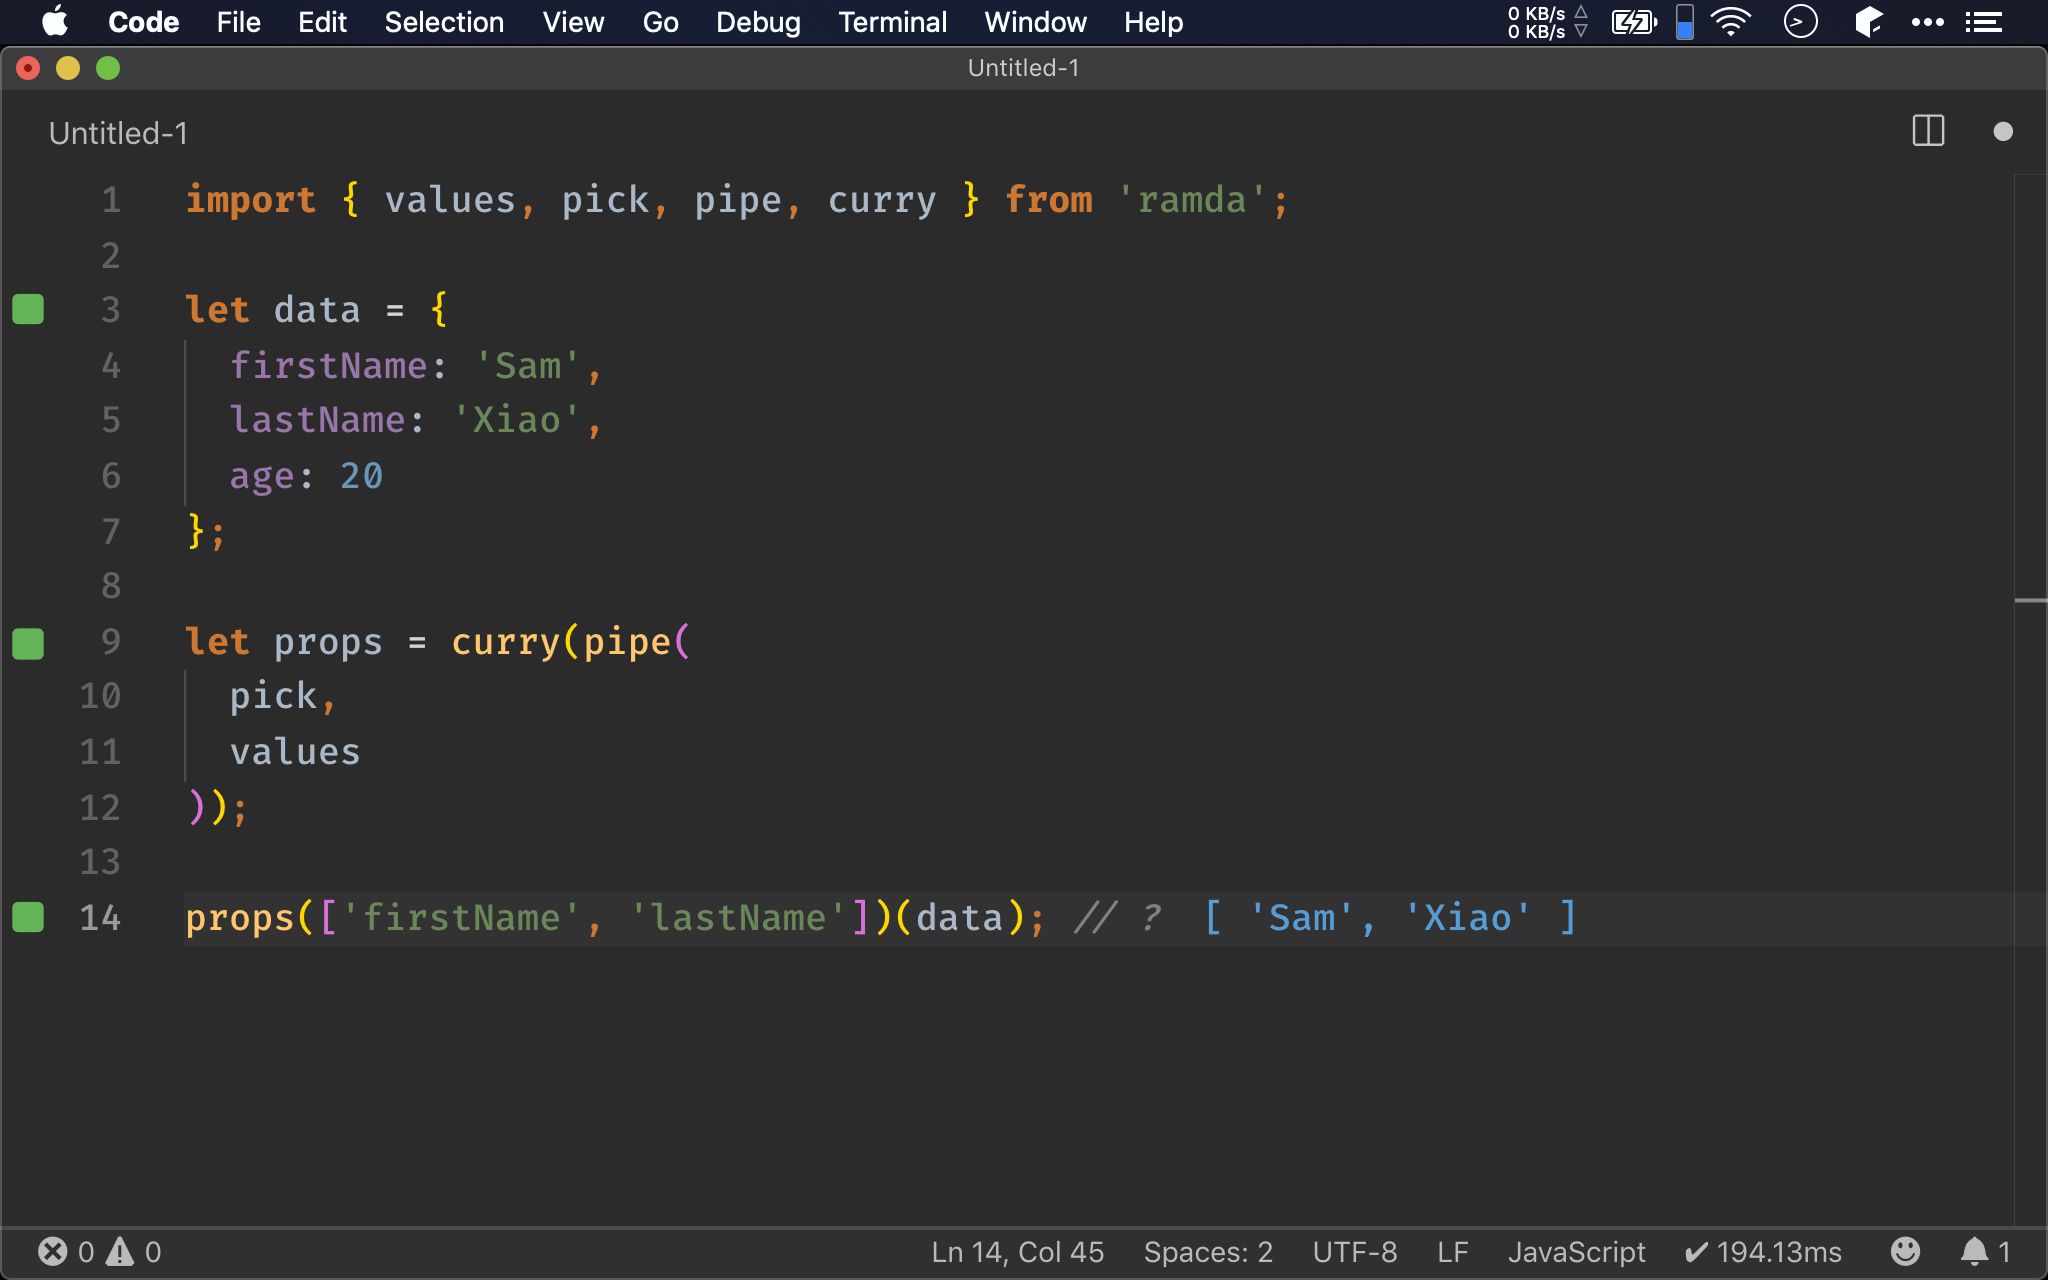Viewport: 2048px width, 1280px height.
Task: Click the white hexagon menu bar icon
Action: [1868, 22]
